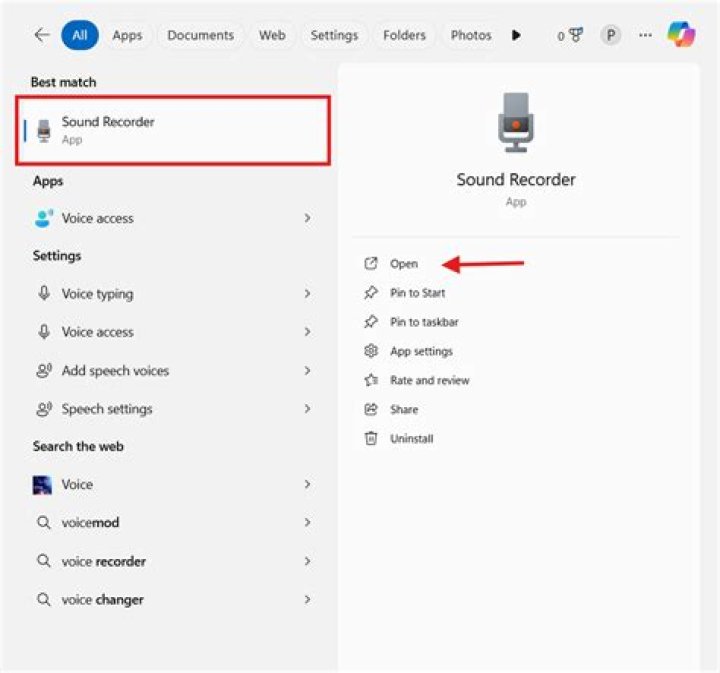This screenshot has width=720, height=673.
Task: Click the Open launch icon
Action: (371, 264)
